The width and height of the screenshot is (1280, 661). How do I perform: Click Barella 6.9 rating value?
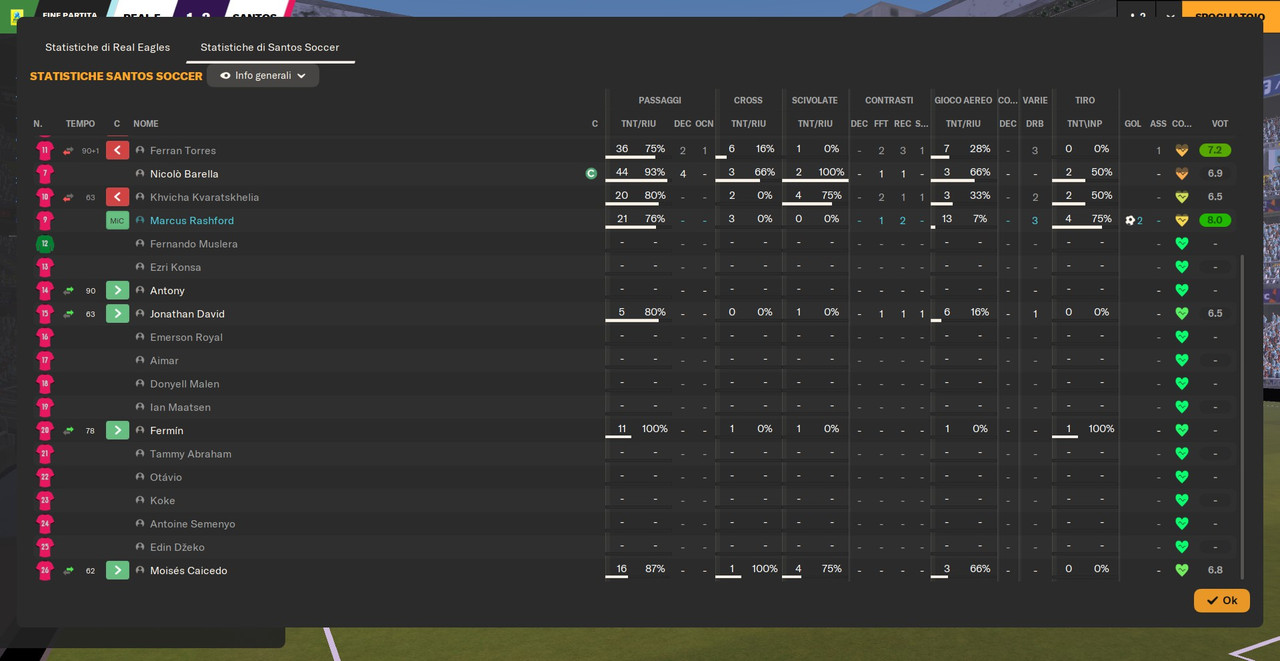pyautogui.click(x=1215, y=173)
